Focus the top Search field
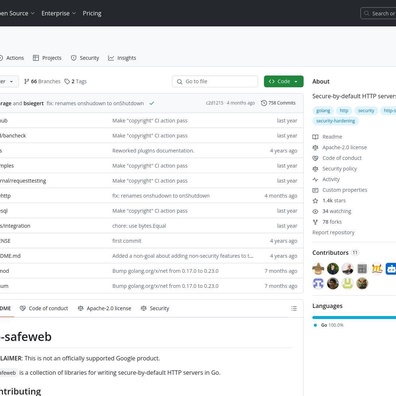 click(378, 13)
